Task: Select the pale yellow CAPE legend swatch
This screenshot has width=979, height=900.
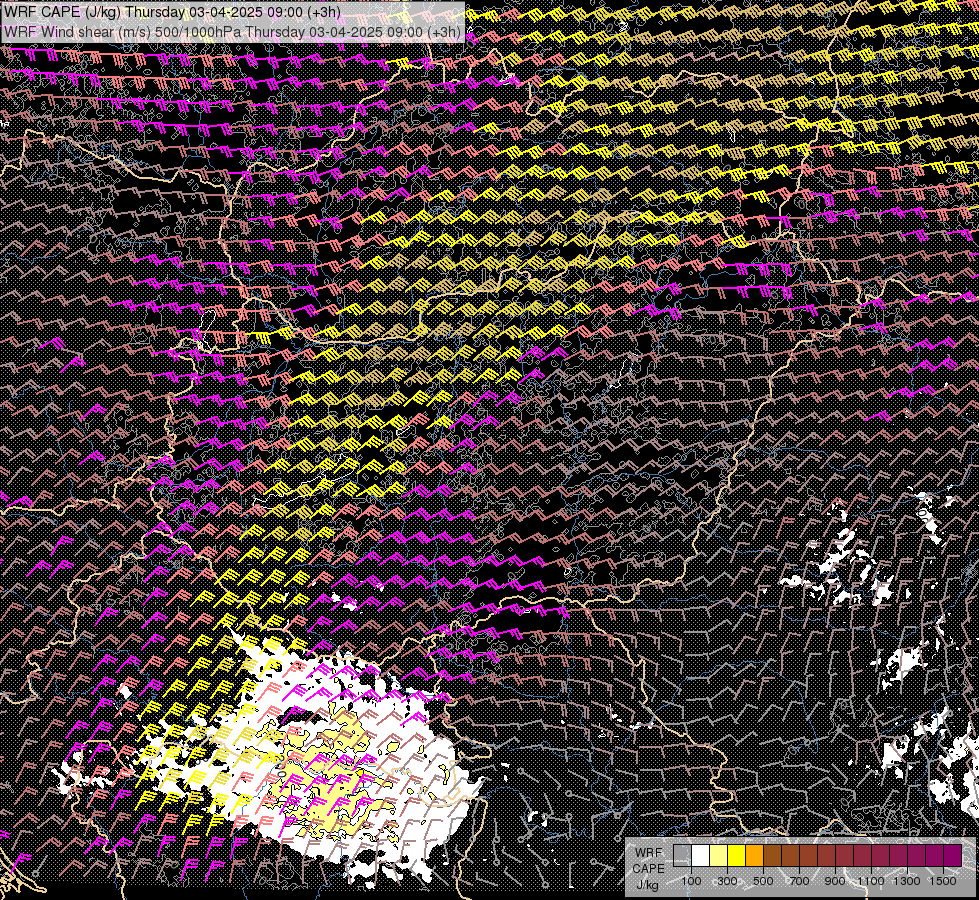Action: click(719, 855)
